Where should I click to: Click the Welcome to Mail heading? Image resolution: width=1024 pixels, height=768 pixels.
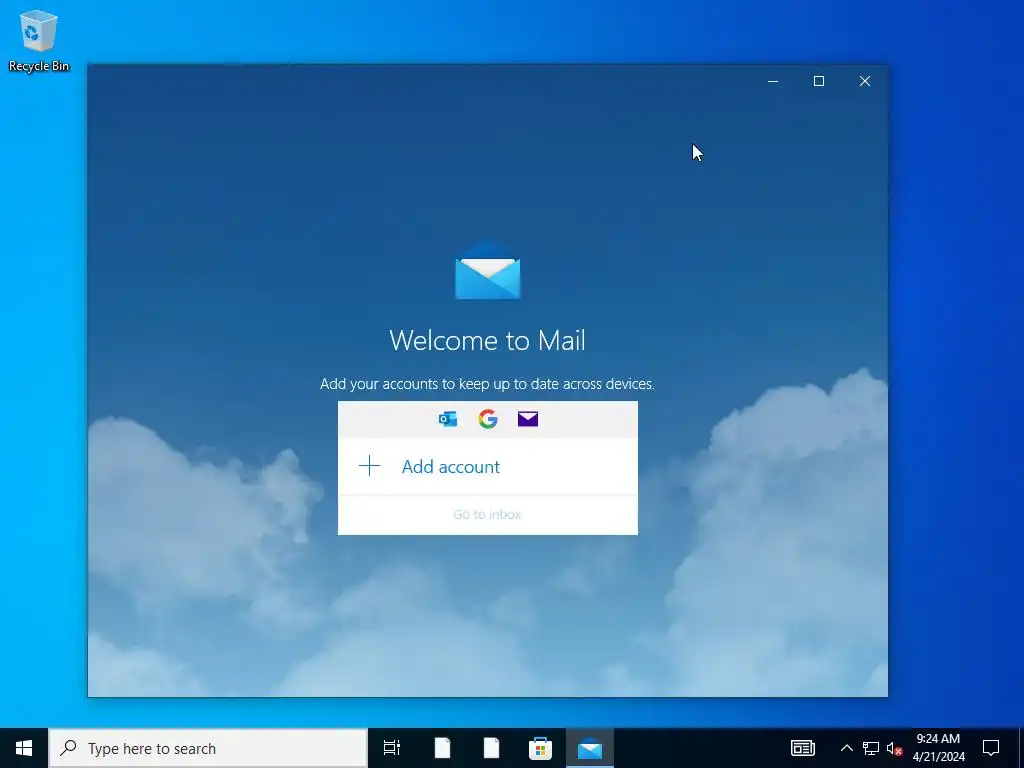(x=487, y=340)
